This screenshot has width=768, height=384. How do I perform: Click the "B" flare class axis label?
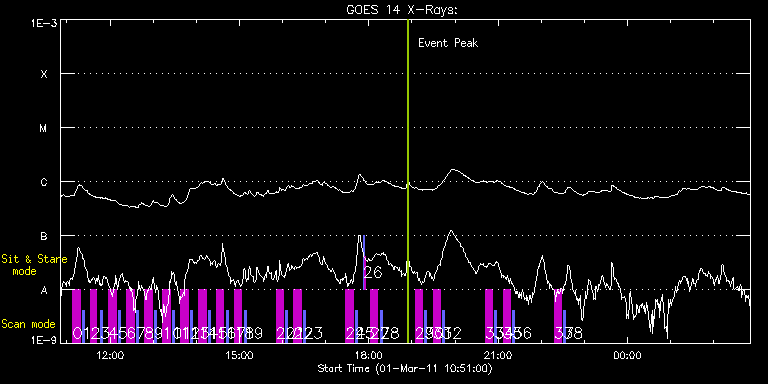44,237
